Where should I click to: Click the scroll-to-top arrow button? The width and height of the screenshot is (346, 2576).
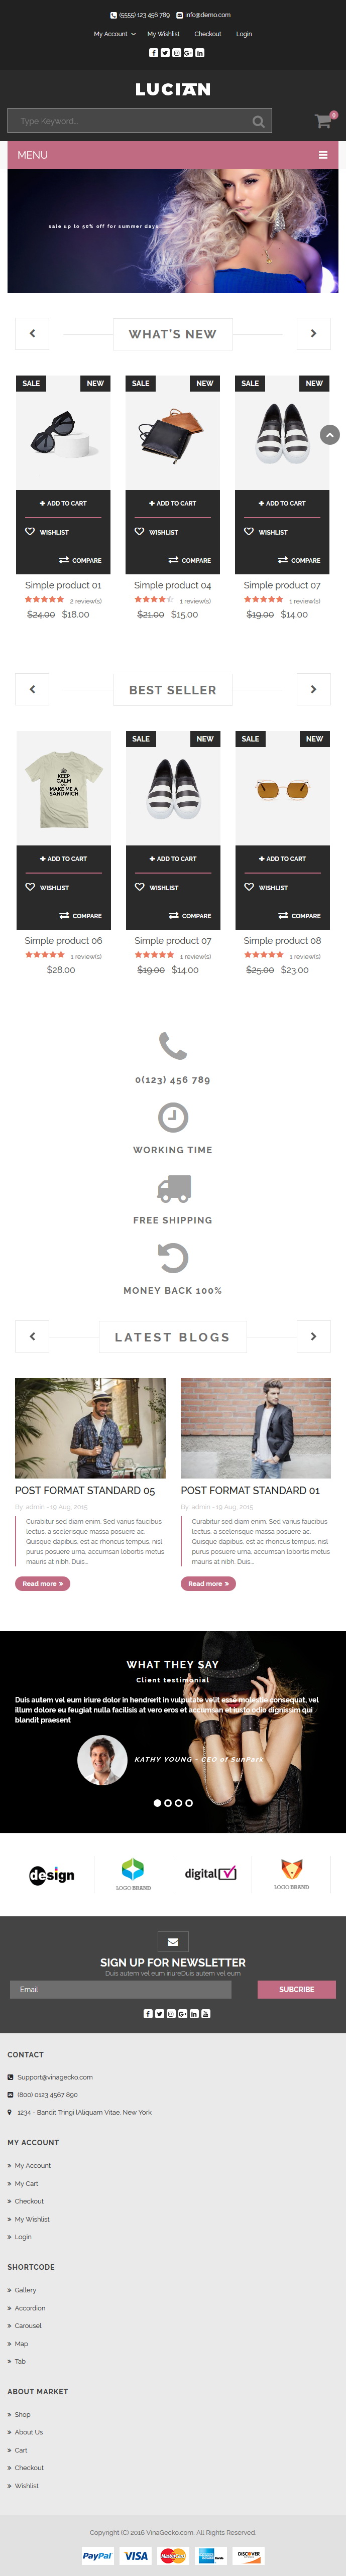click(x=330, y=435)
